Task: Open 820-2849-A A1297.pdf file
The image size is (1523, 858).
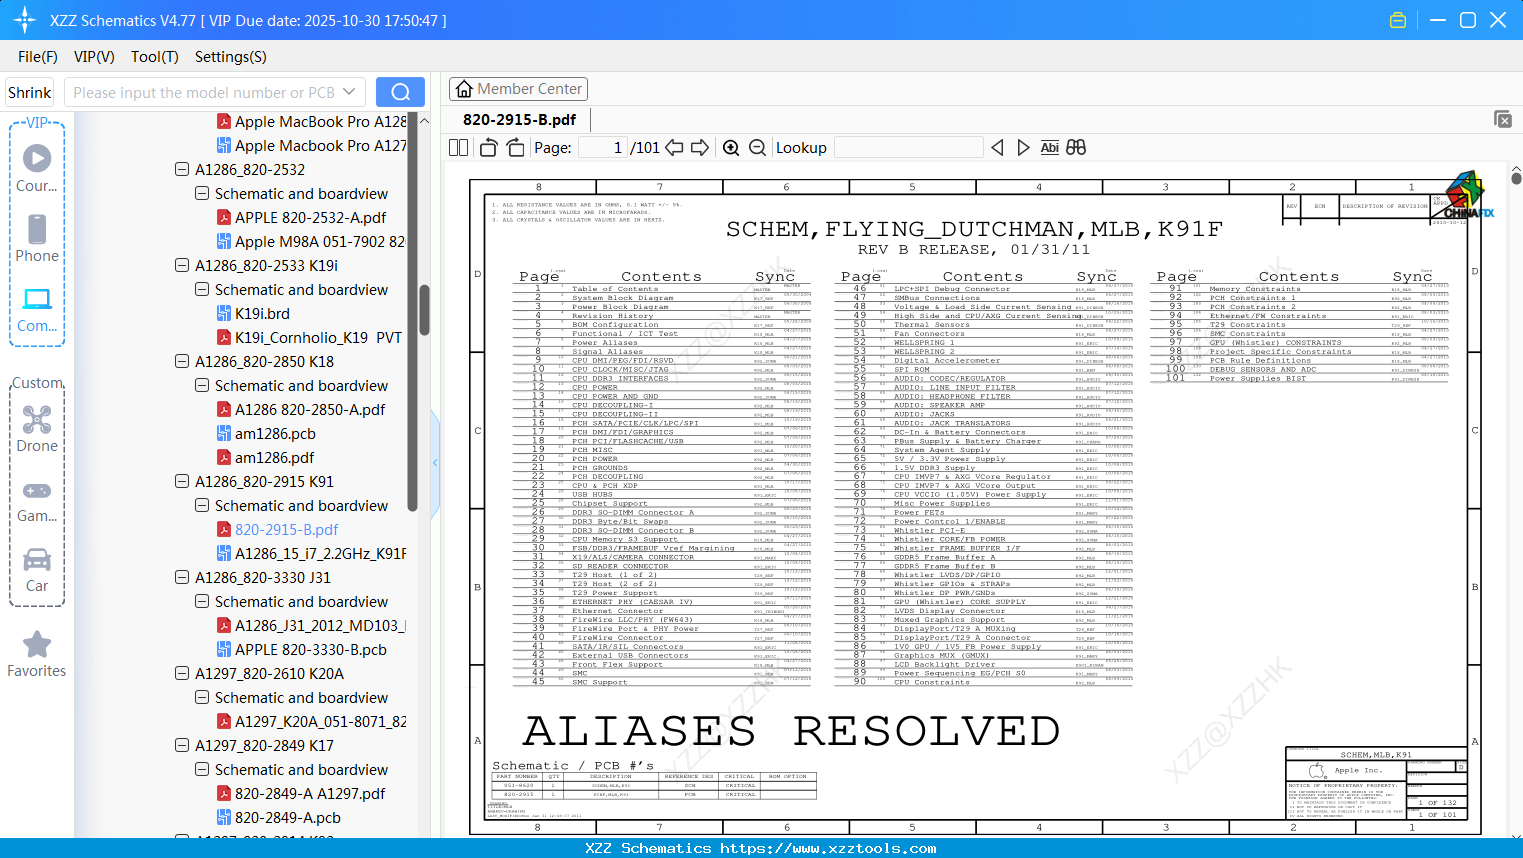Action: 310,793
